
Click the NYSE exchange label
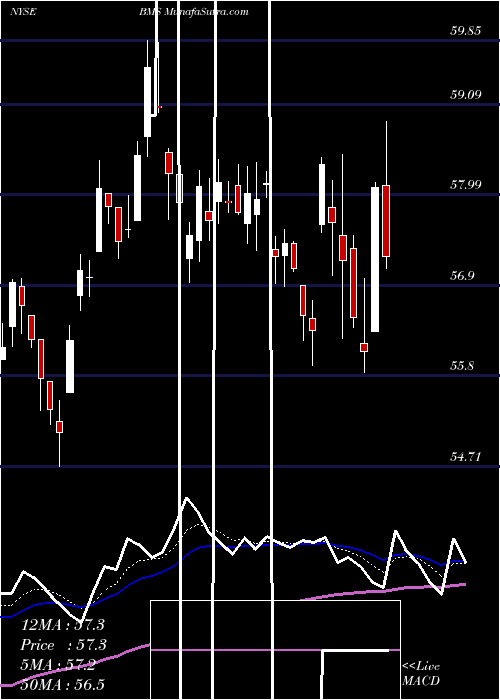pos(23,12)
